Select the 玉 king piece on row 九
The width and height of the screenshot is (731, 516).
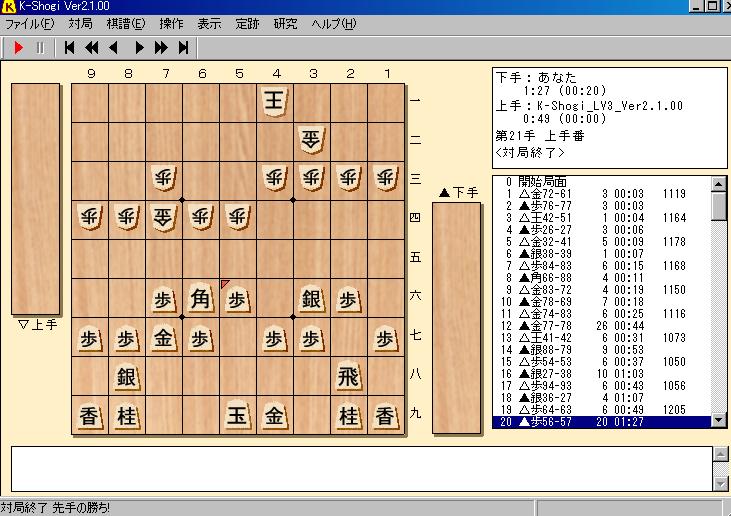(x=237, y=415)
